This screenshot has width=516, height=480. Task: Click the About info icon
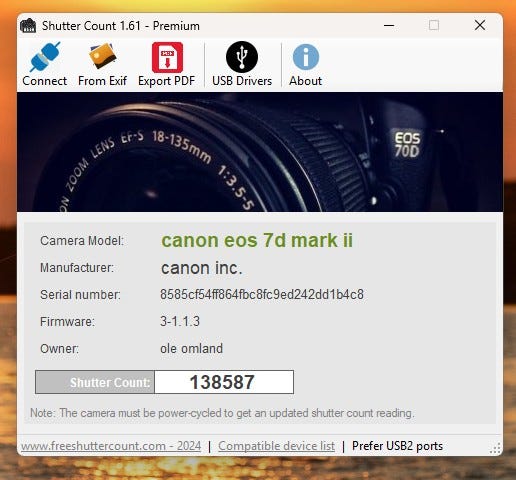point(306,57)
